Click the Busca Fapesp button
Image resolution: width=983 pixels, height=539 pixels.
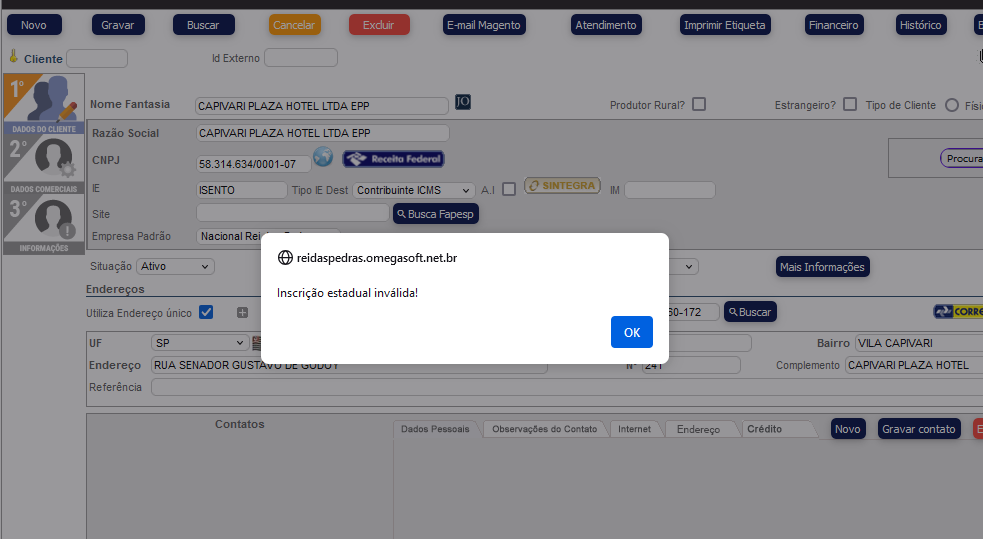(x=436, y=214)
